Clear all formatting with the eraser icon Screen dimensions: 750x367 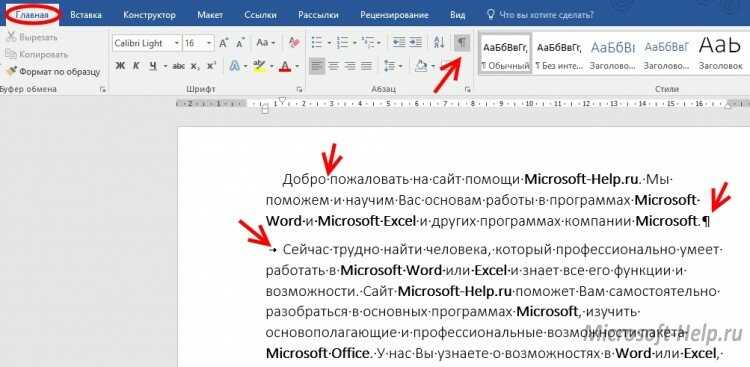point(293,43)
